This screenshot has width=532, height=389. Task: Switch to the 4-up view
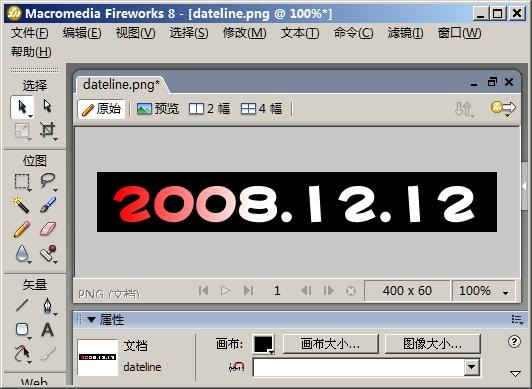click(261, 109)
